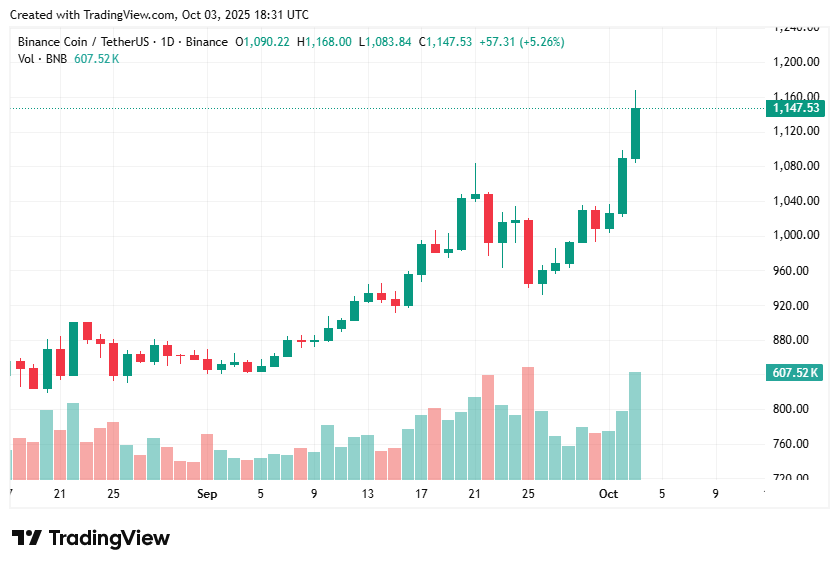Click the Created with TradingView.com header text
This screenshot has width=839, height=568.
159,15
